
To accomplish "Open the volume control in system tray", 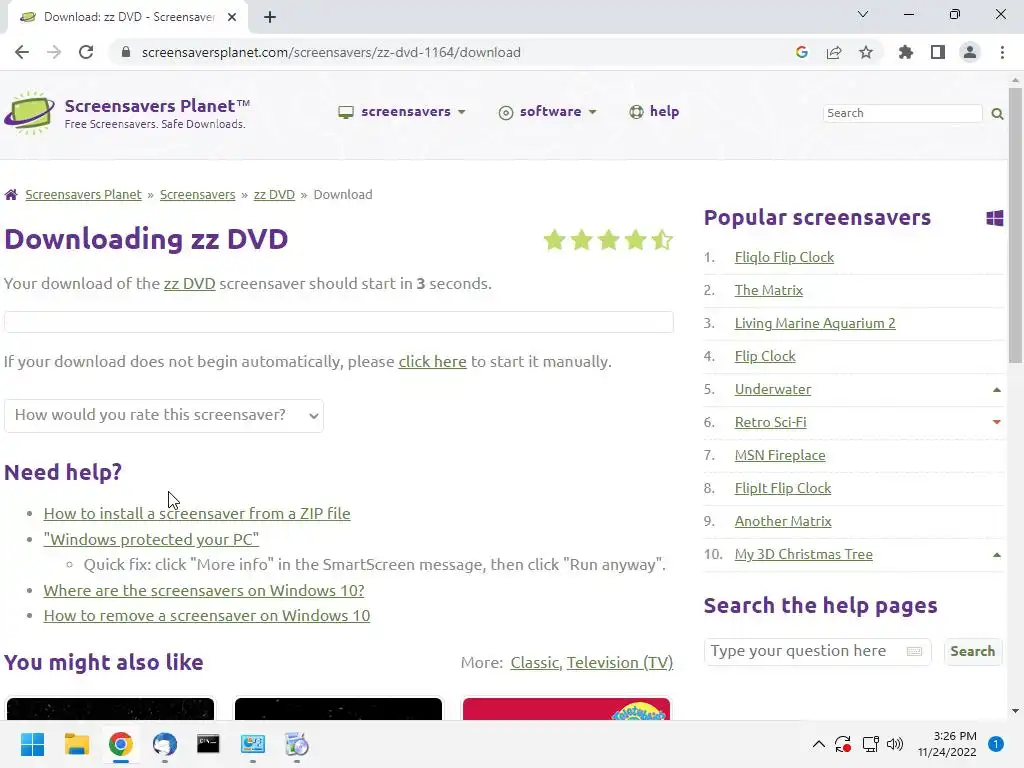I will tap(895, 744).
